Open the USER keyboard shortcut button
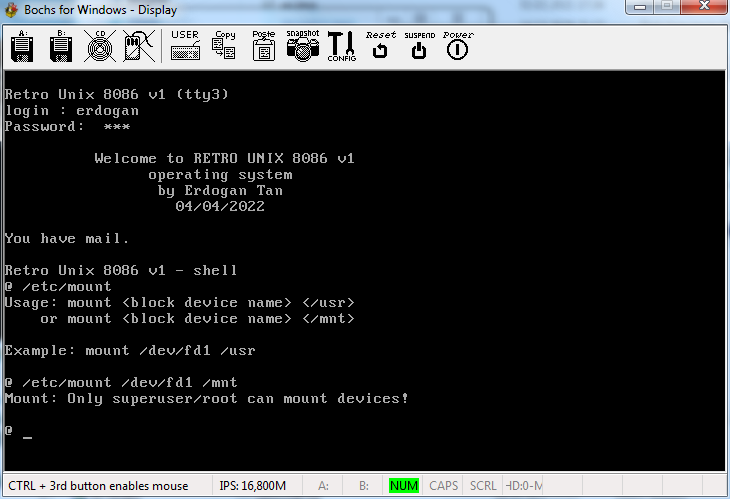Image resolution: width=730 pixels, height=499 pixels. (x=185, y=46)
